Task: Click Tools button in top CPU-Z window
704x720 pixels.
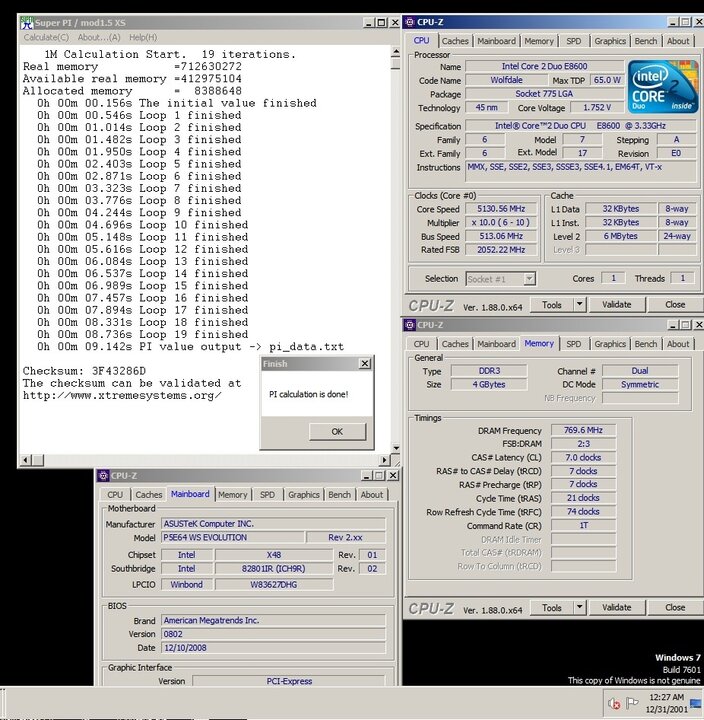Action: (x=552, y=305)
